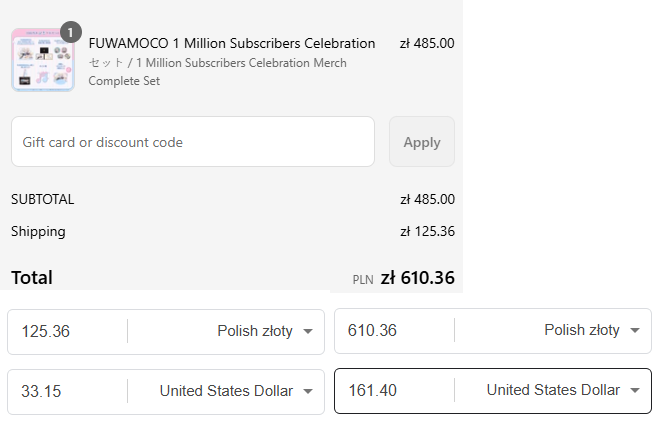This screenshot has width=654, height=428.
Task: Click the shipping cost zł 125.36
Action: [428, 232]
